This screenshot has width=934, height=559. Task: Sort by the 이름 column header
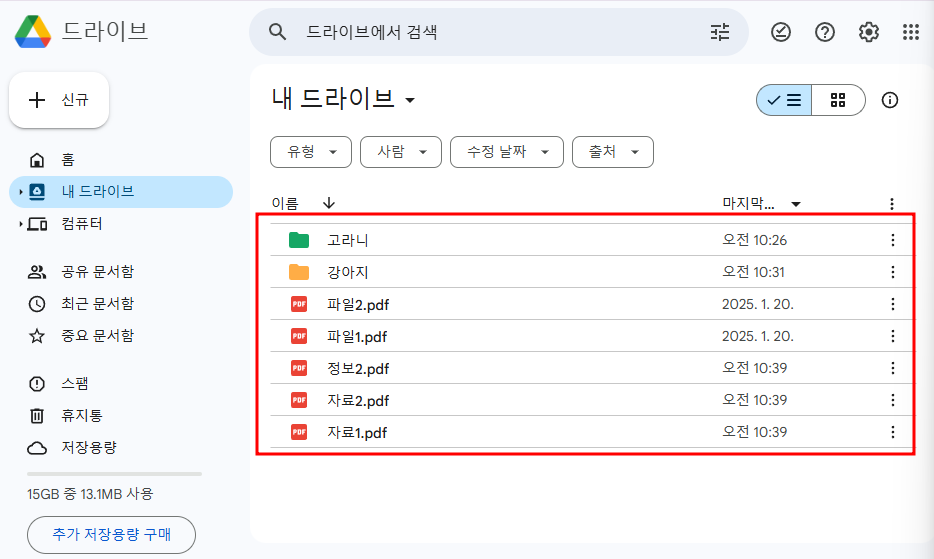[285, 204]
